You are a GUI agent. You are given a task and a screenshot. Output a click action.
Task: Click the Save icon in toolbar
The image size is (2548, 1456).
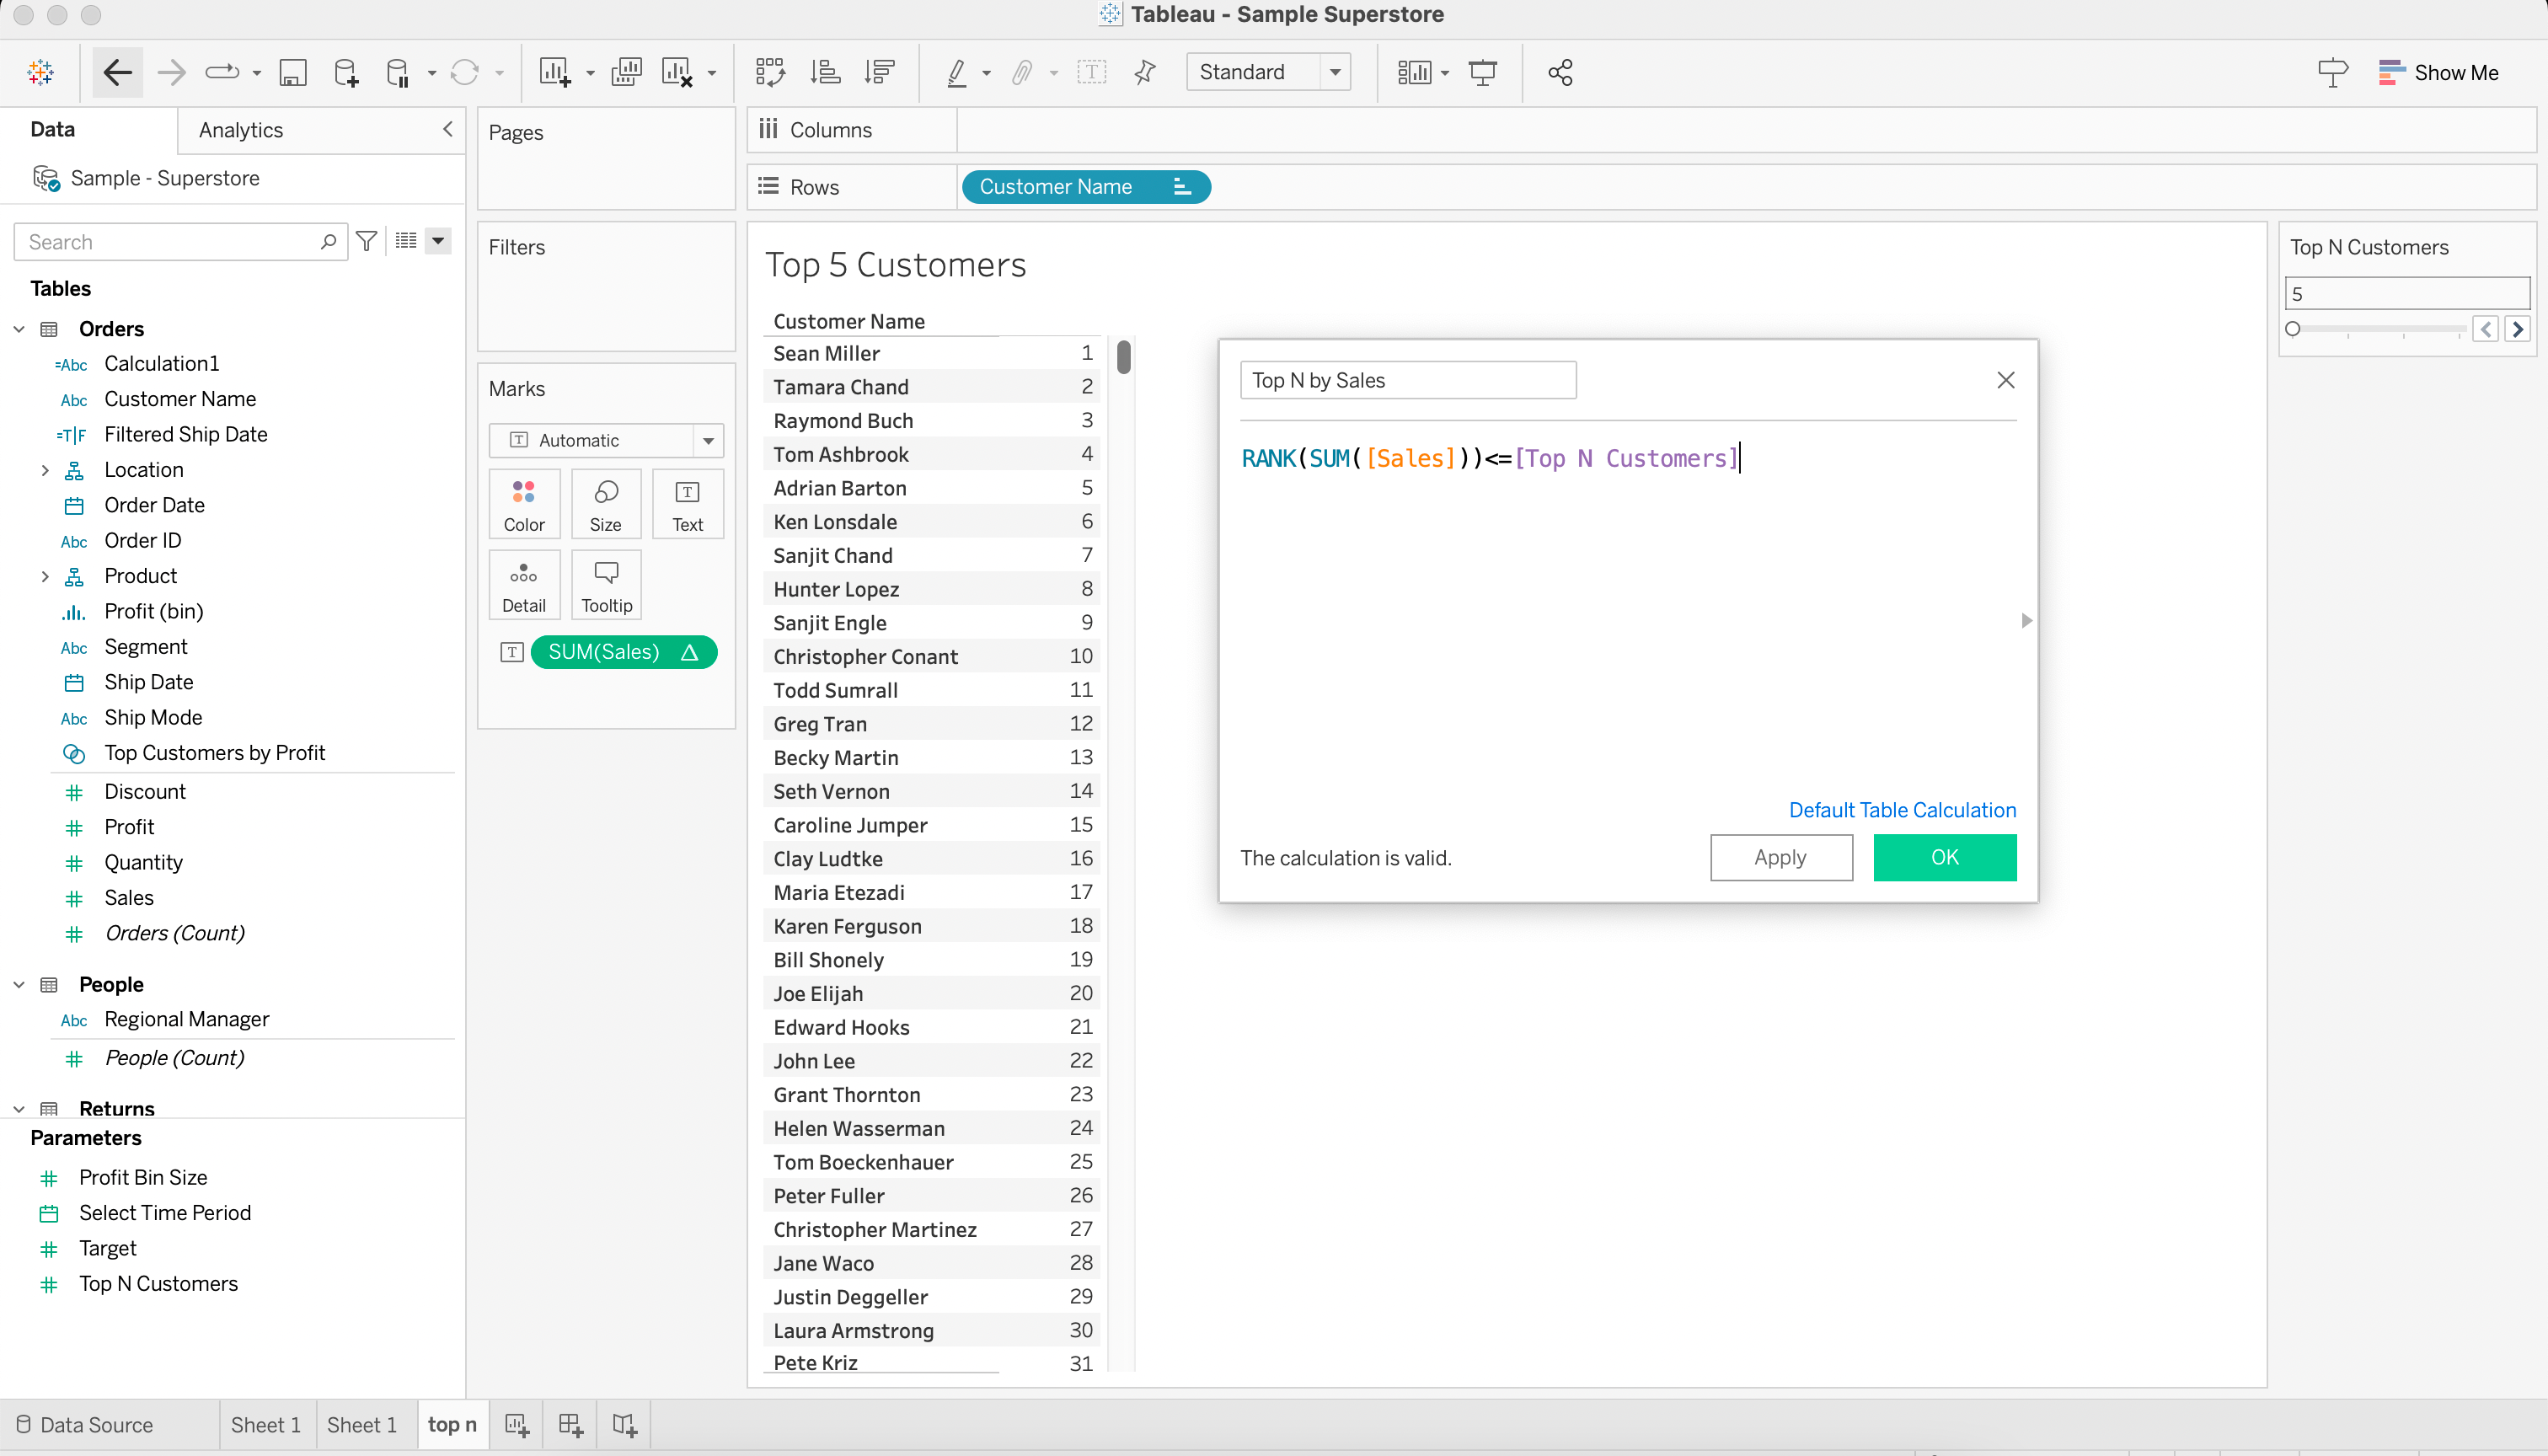pyautogui.click(x=292, y=72)
